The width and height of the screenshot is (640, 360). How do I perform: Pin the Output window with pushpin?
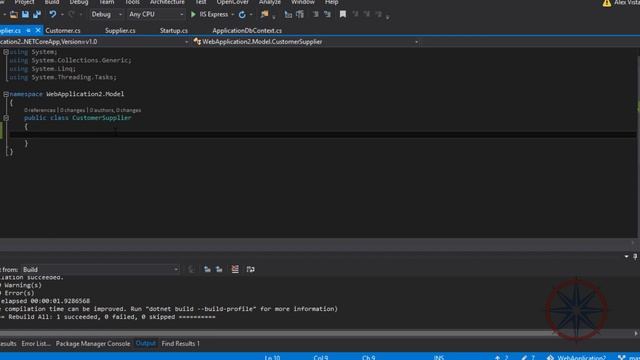coord(635,256)
